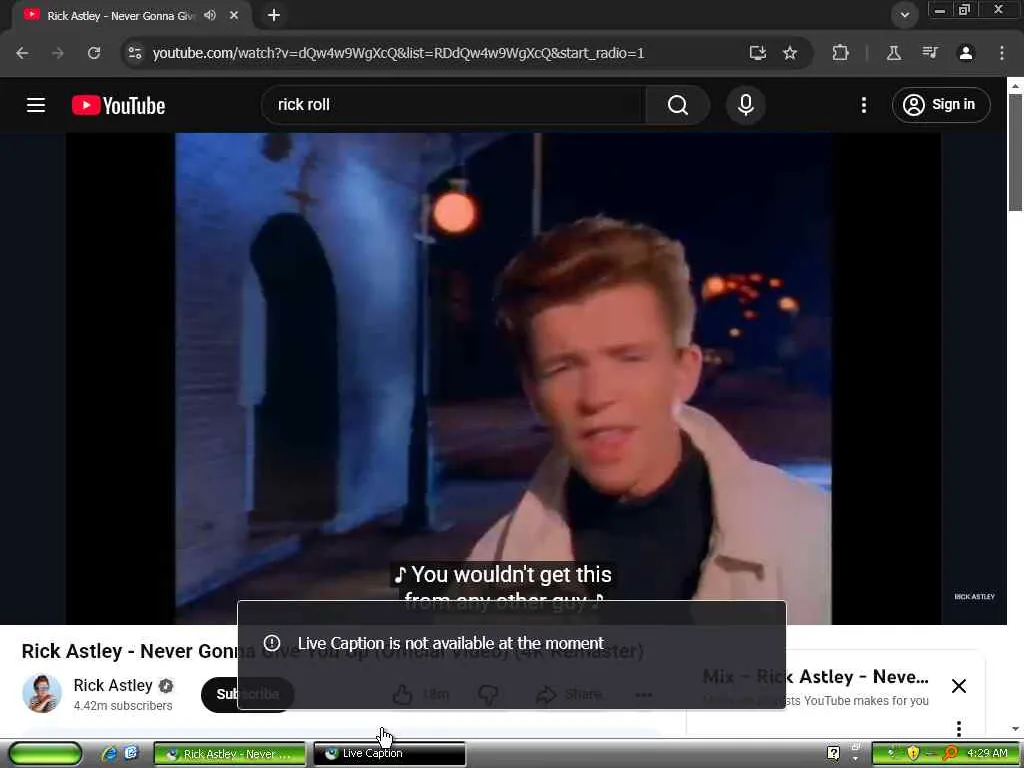Click the security shield tray icon
Image resolution: width=1024 pixels, height=768 pixels.
pyautogui.click(x=913, y=753)
